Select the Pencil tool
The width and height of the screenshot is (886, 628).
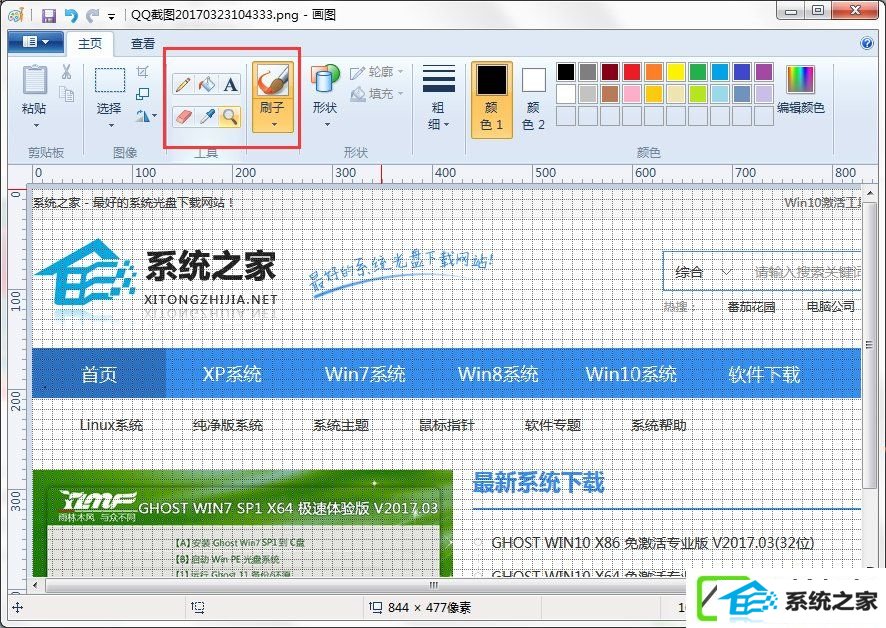point(182,85)
